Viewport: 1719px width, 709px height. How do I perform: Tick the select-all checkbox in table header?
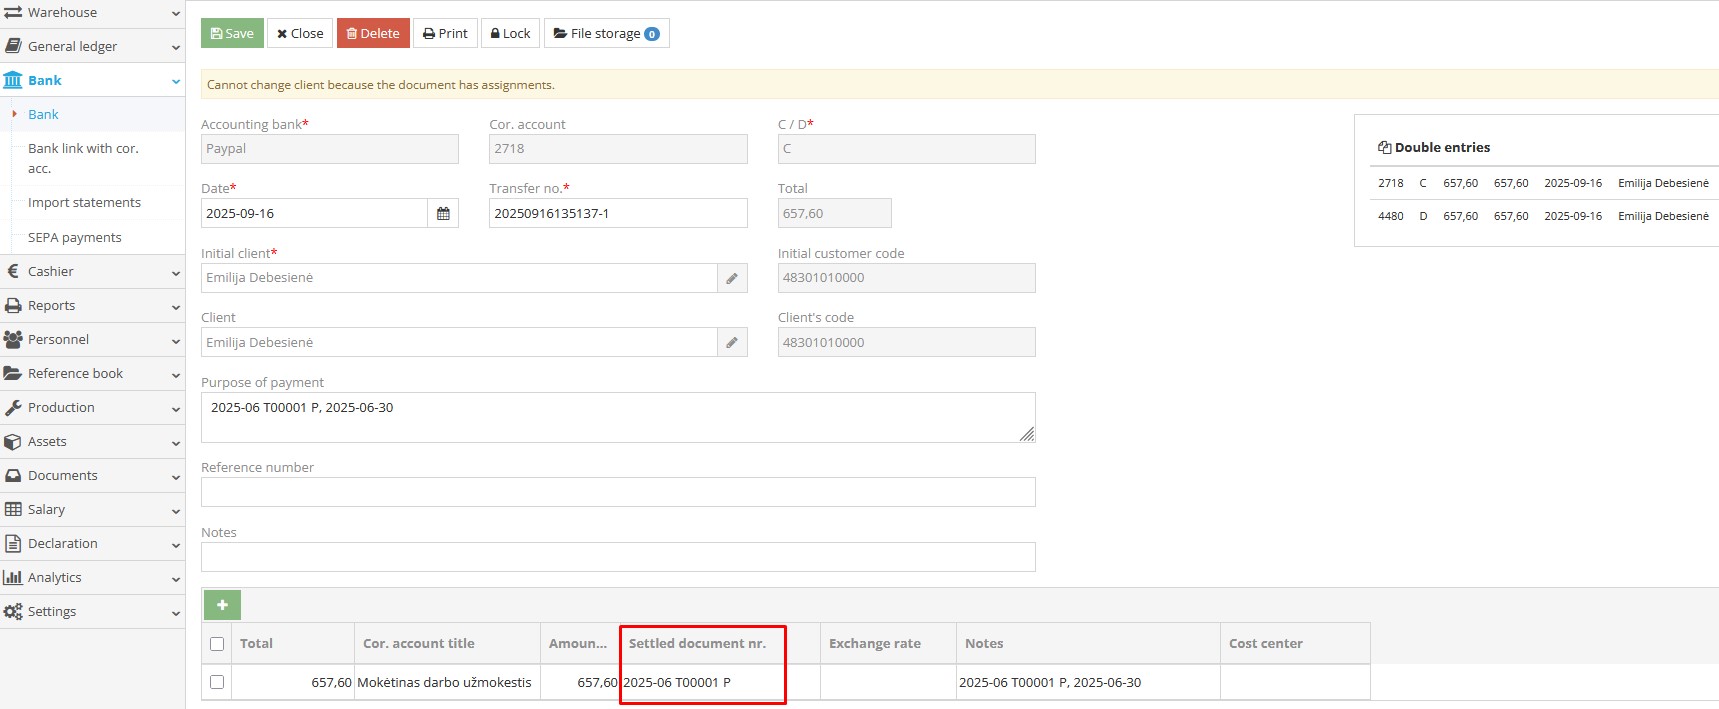tap(217, 644)
